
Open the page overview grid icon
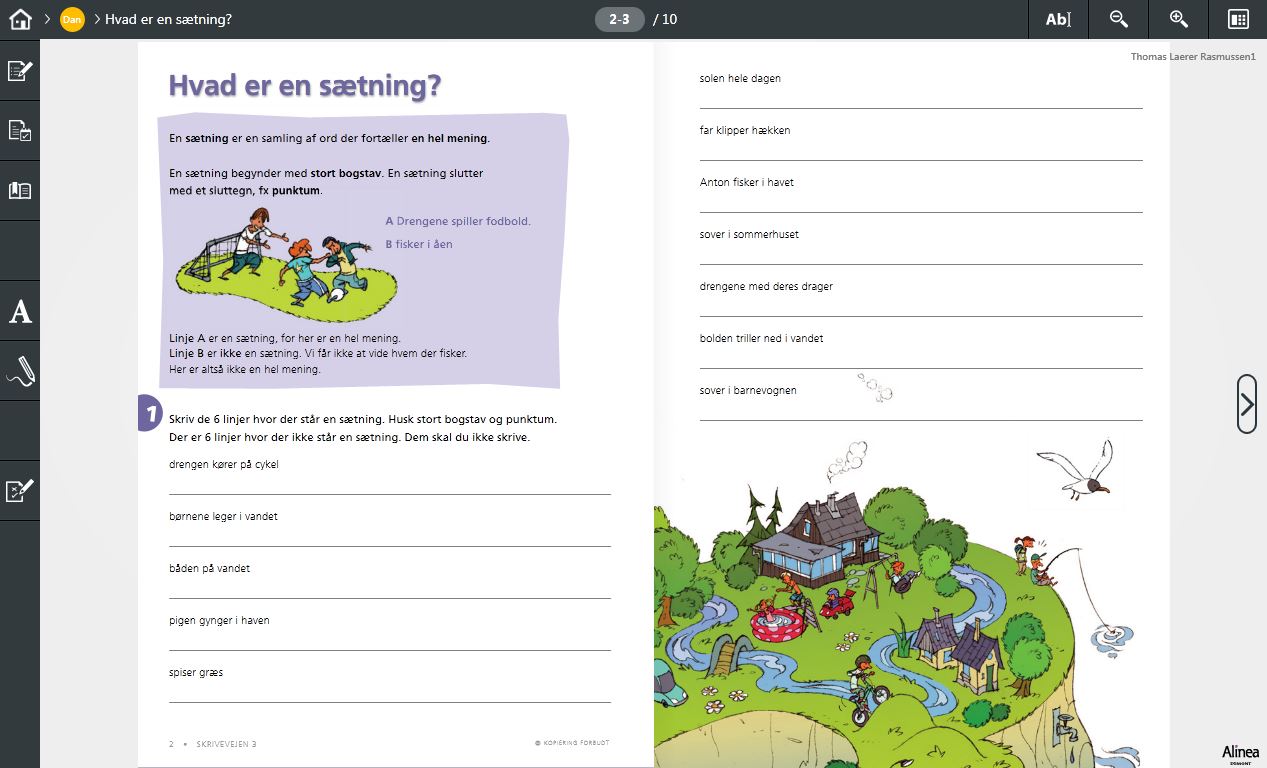[x=1238, y=19]
